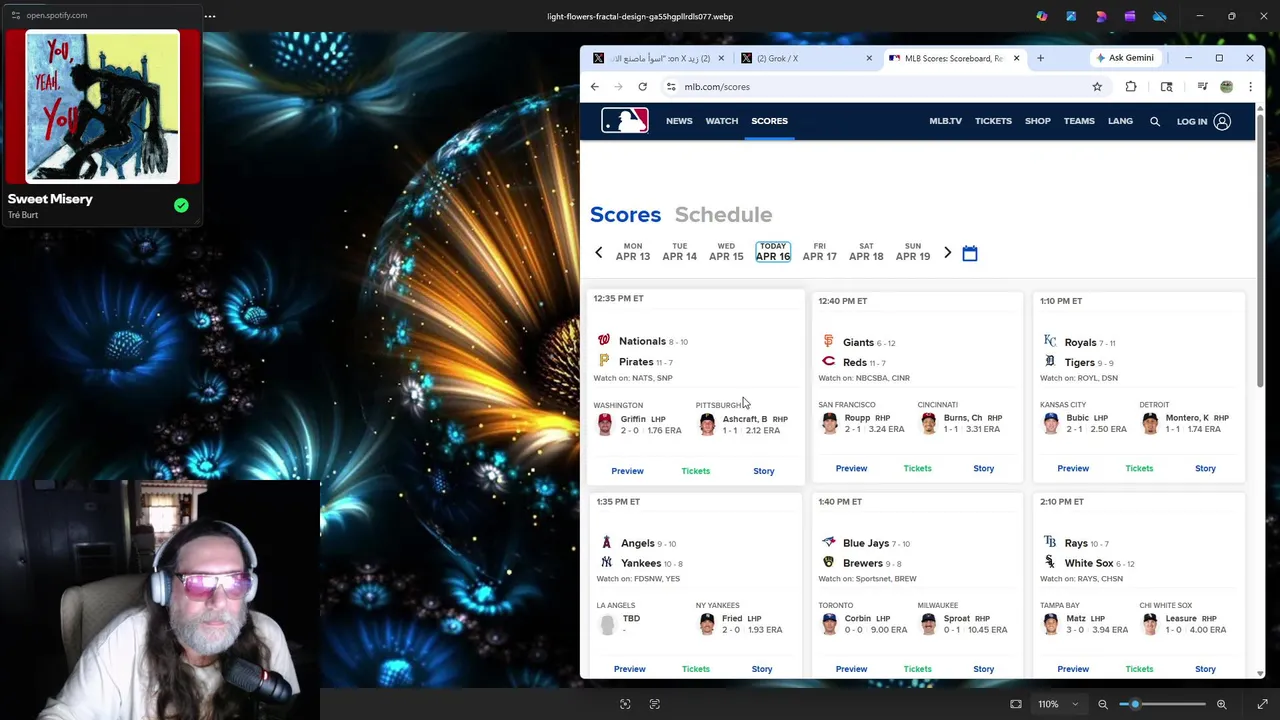Open Tickets for Giants vs Reds
Viewport: 1280px width, 720px height.
pos(917,468)
